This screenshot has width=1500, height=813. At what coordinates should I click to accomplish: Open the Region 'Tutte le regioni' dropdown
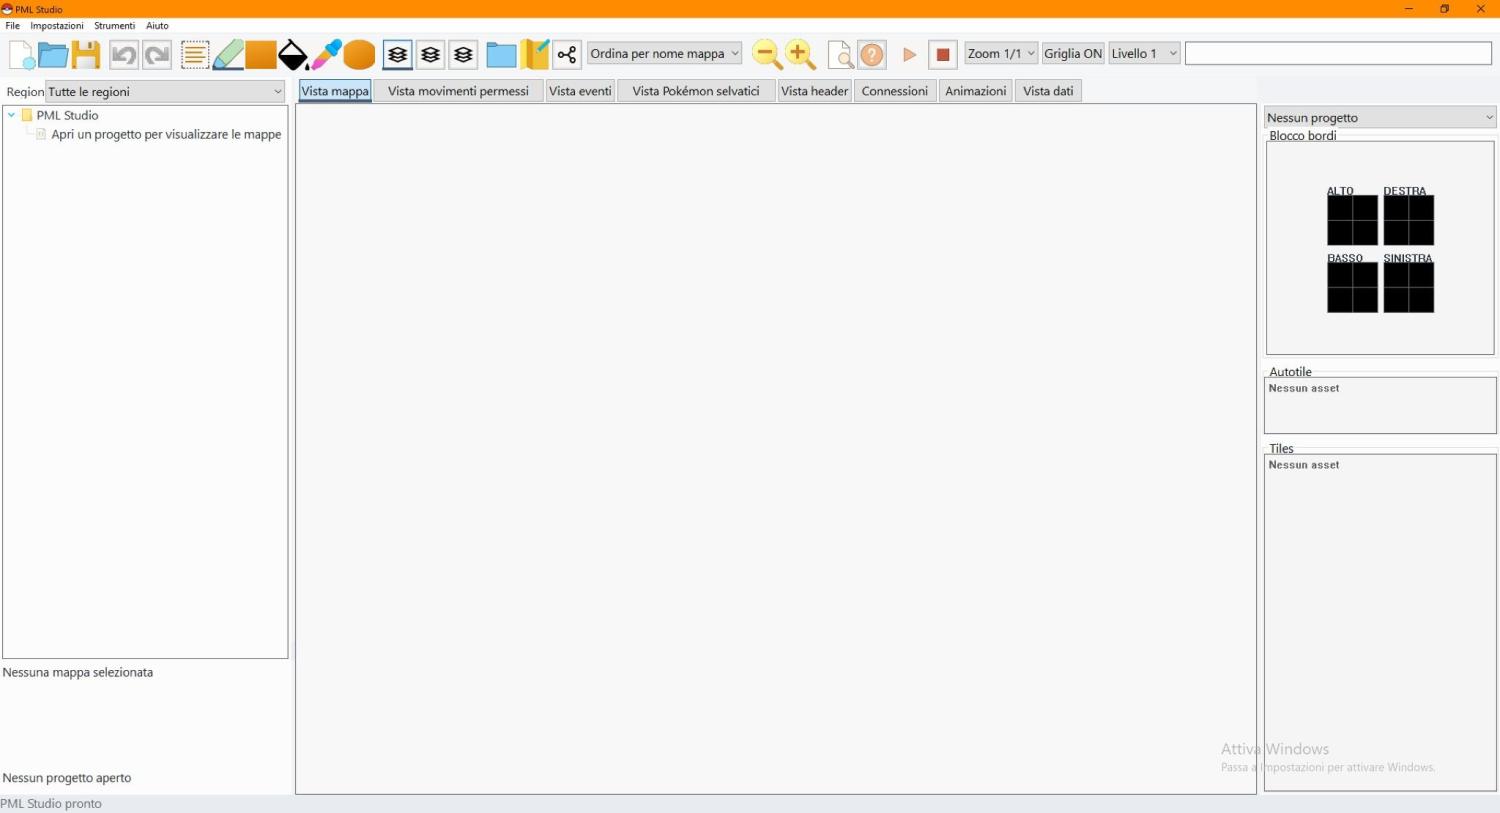[166, 92]
